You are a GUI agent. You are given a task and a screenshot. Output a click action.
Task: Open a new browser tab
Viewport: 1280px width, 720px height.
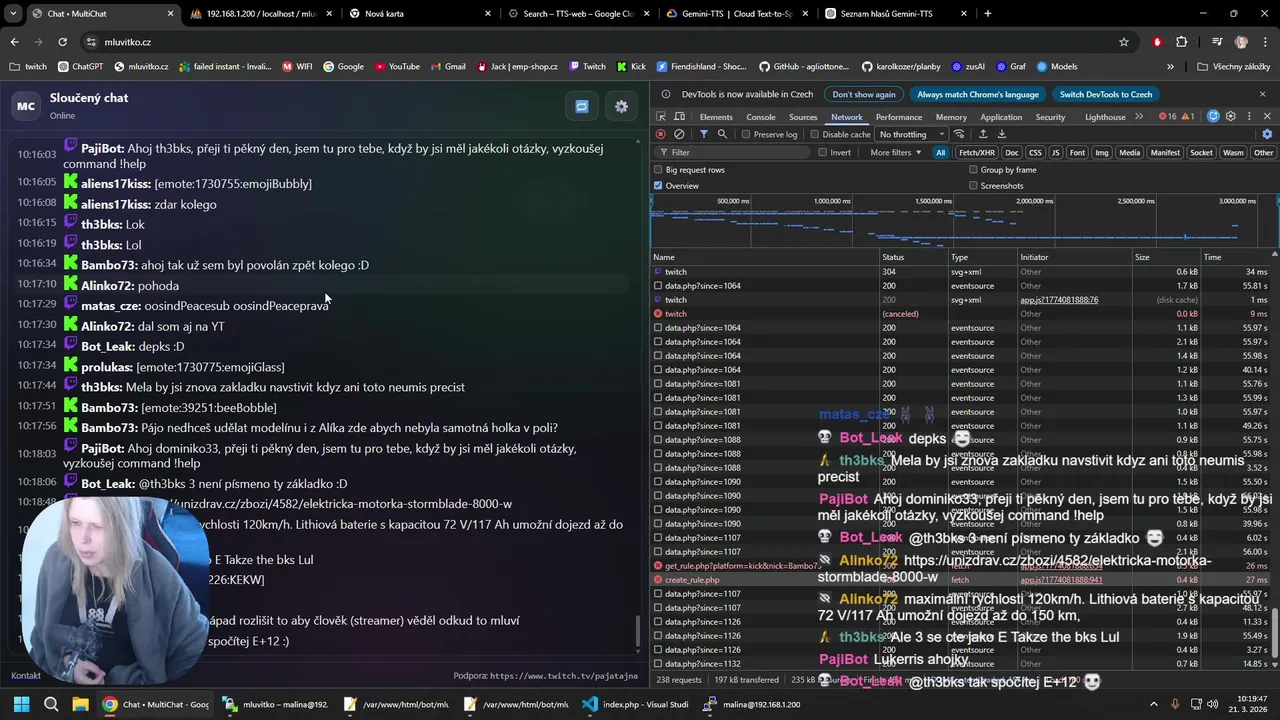point(988,13)
